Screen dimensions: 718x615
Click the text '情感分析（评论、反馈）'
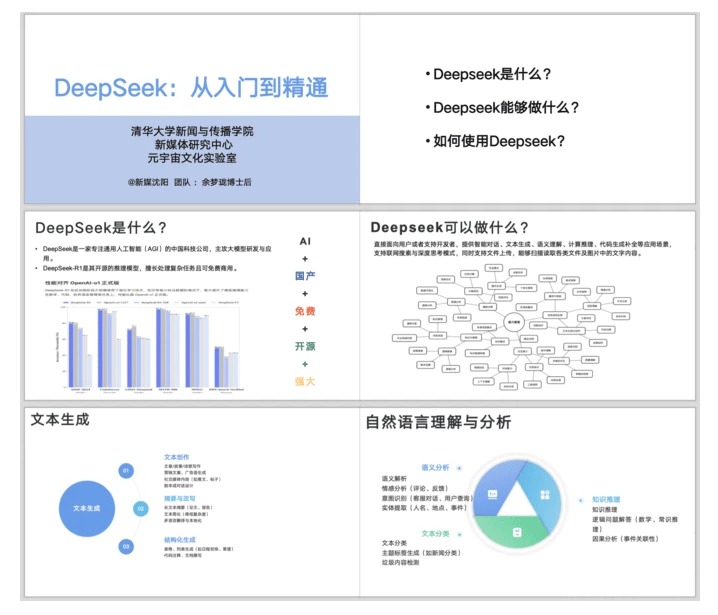click(x=415, y=488)
